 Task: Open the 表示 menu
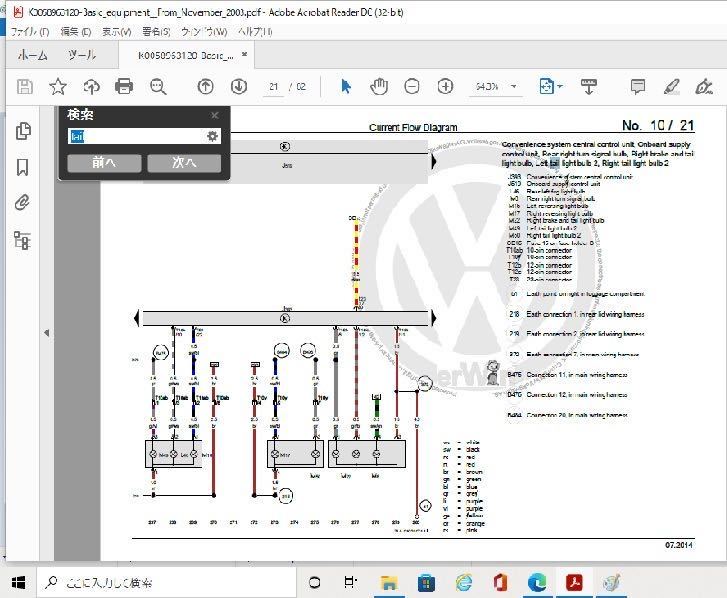pyautogui.click(x=116, y=32)
